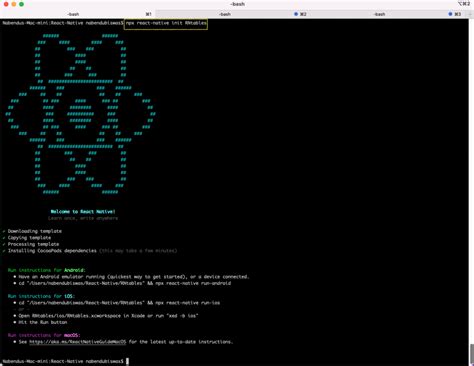Click the terminal's vertical scrollbar thumb
This screenshot has height=366, width=474.
click(x=471, y=354)
